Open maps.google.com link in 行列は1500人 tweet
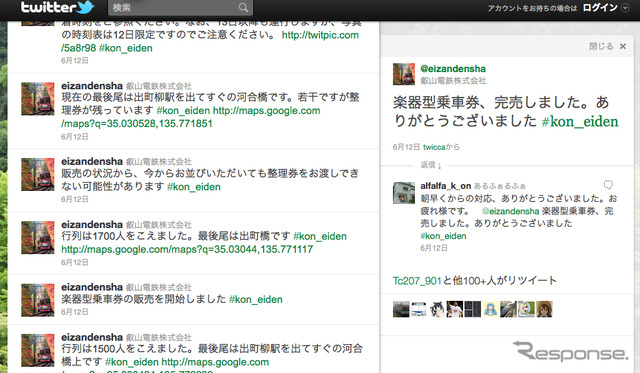The image size is (640, 373). [215, 362]
